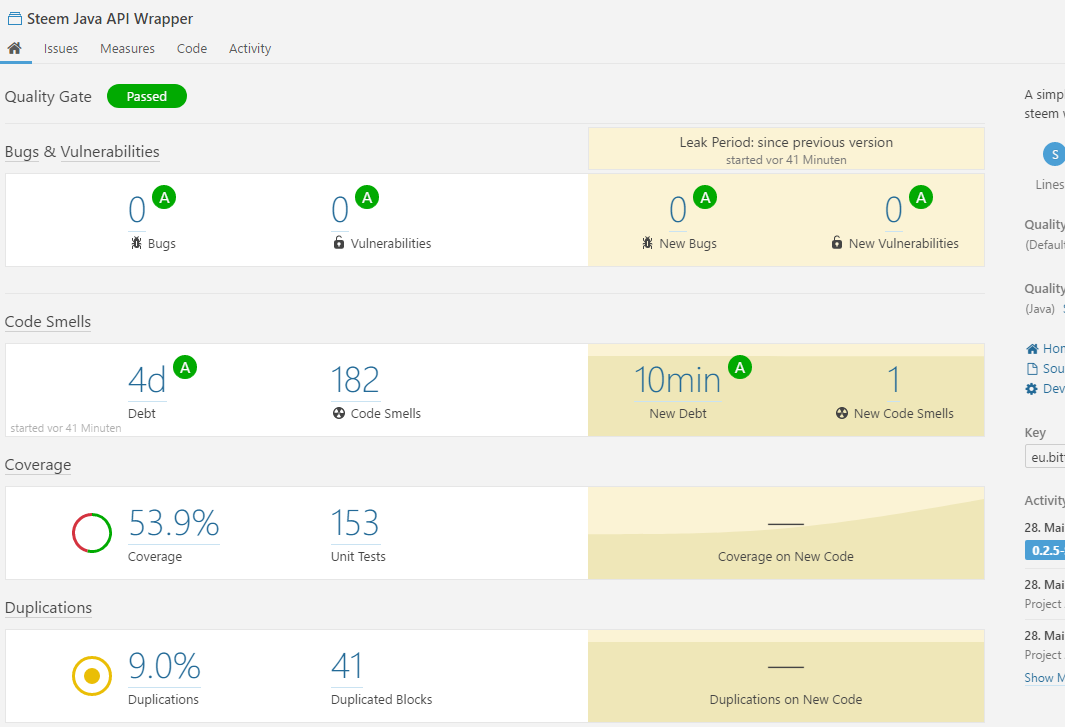Image resolution: width=1065 pixels, height=727 pixels.
Task: Open the 4d technical debt value
Action: 147,381
